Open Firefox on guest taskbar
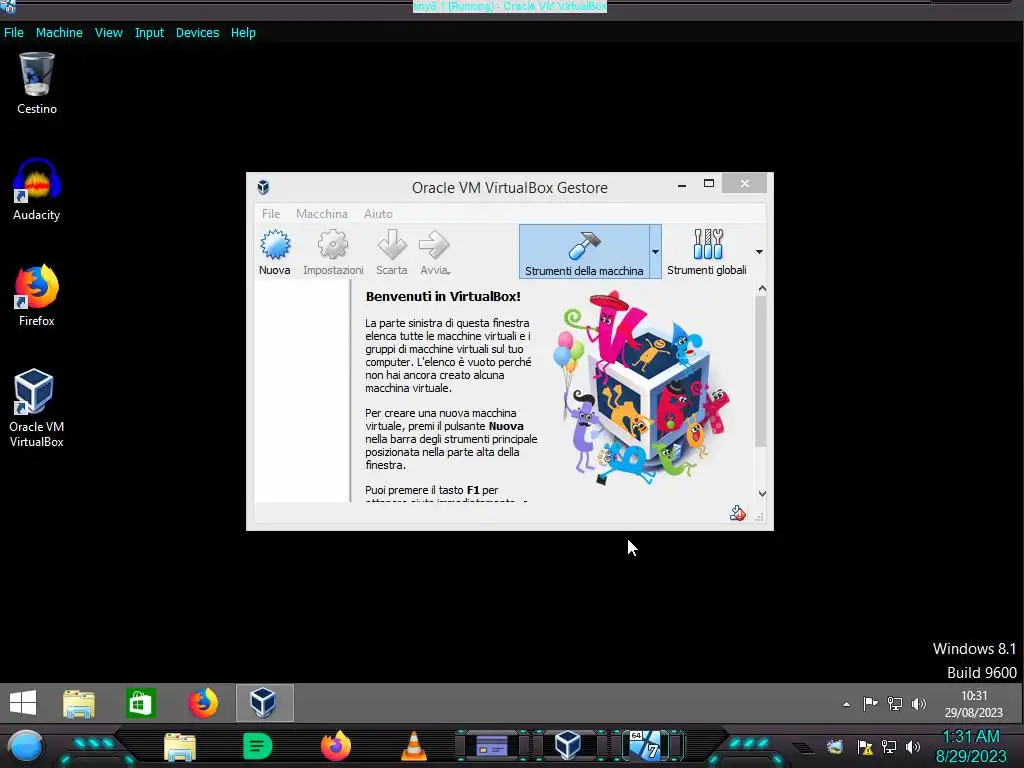This screenshot has height=768, width=1024. (203, 703)
